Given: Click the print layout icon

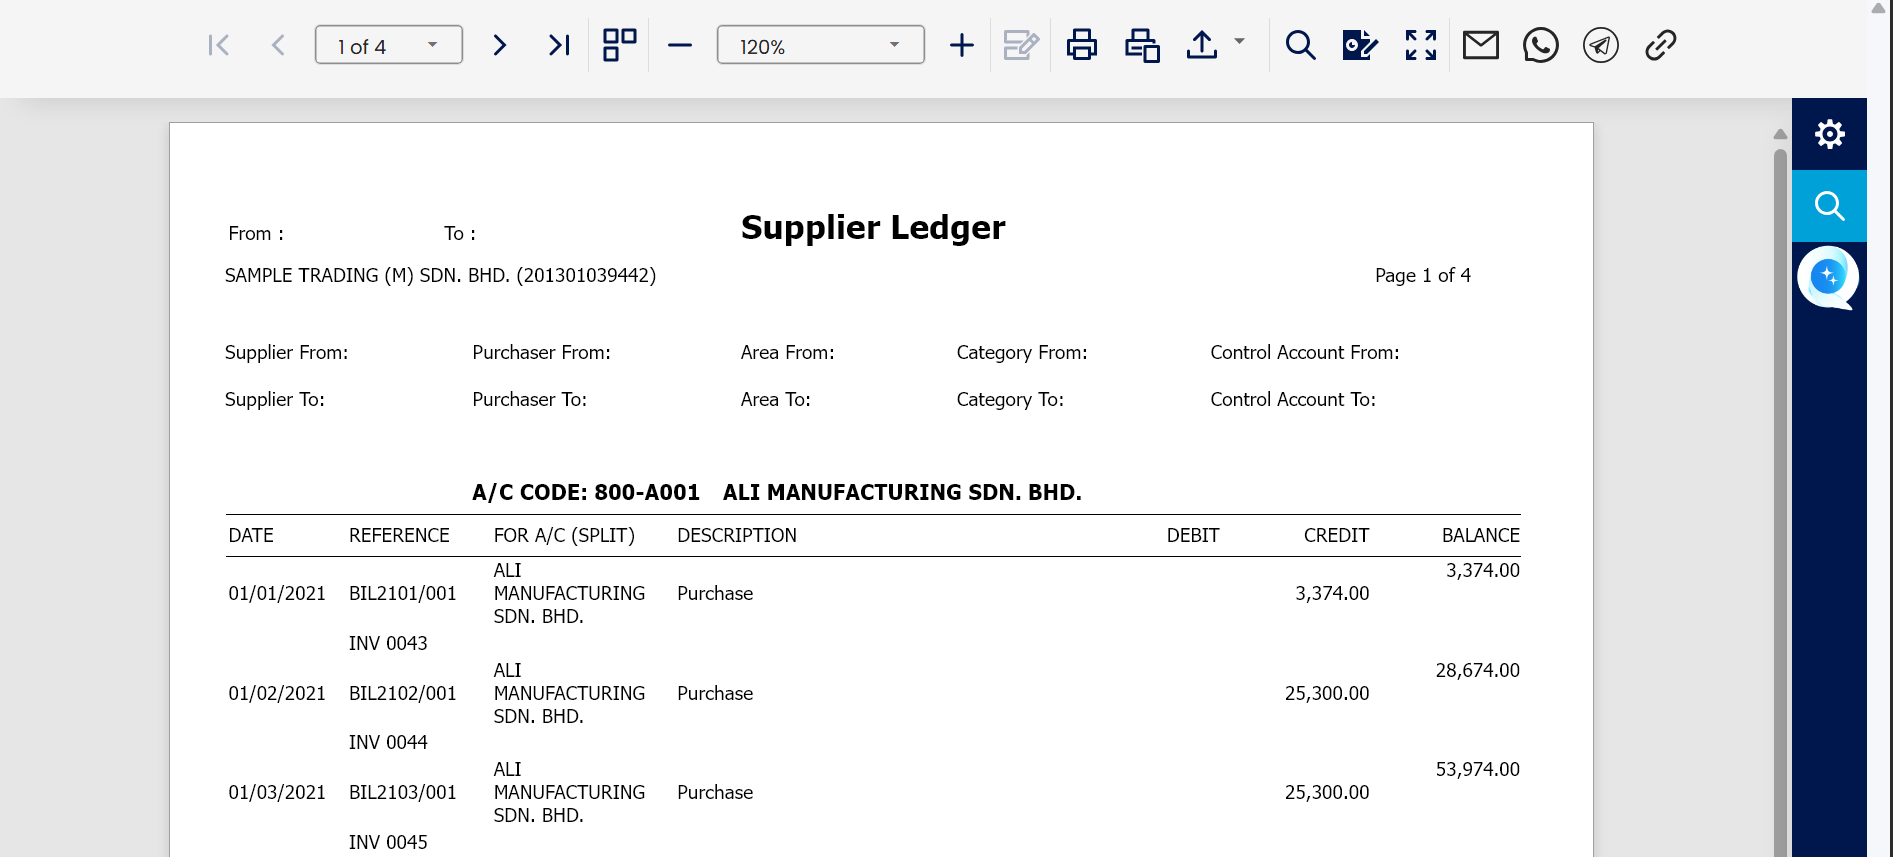Looking at the screenshot, I should point(1141,45).
